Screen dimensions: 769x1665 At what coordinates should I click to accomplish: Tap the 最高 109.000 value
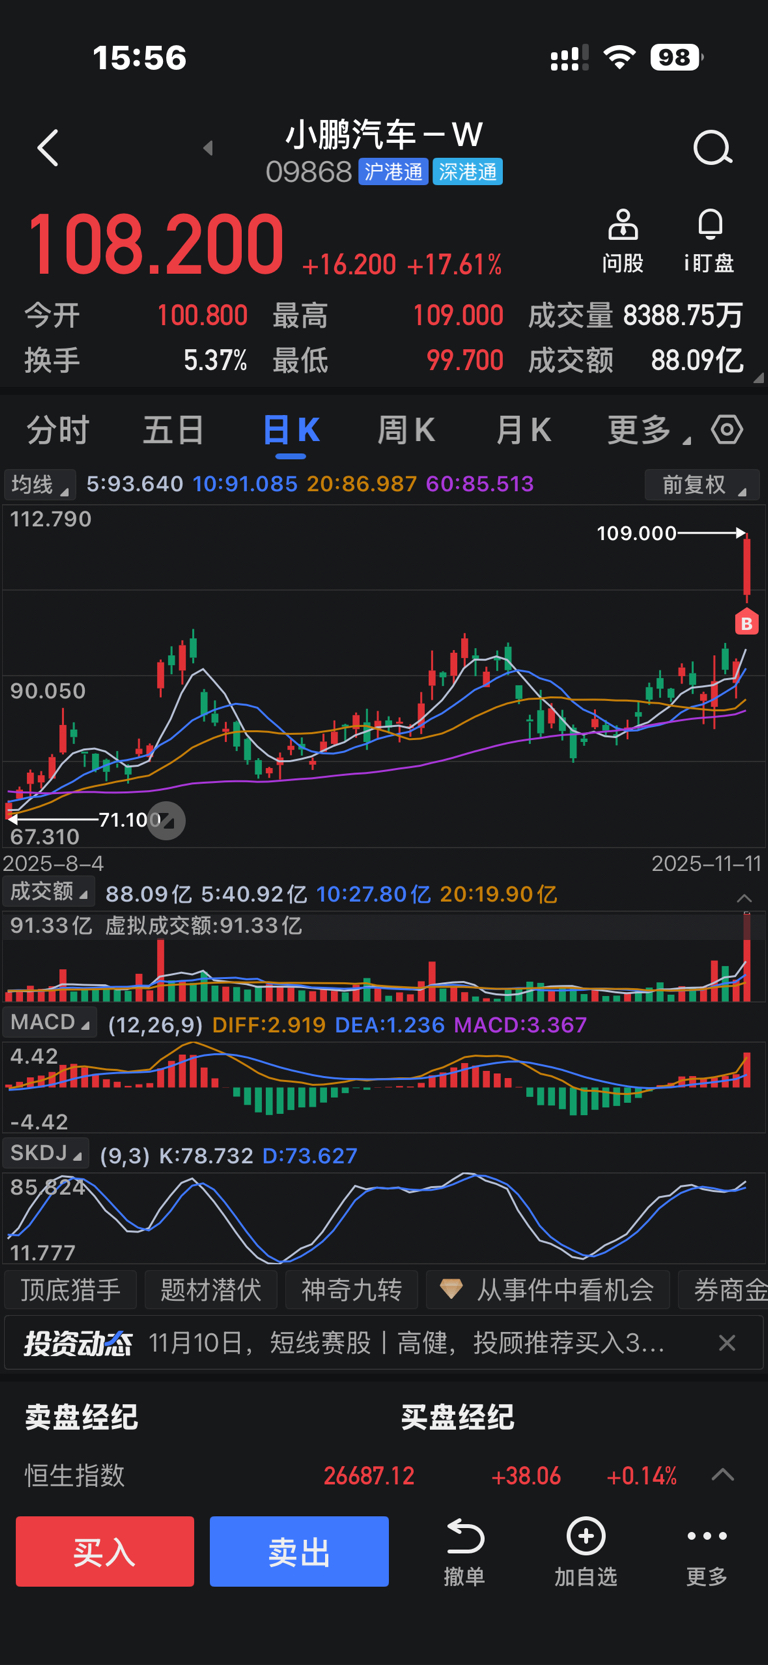458,316
